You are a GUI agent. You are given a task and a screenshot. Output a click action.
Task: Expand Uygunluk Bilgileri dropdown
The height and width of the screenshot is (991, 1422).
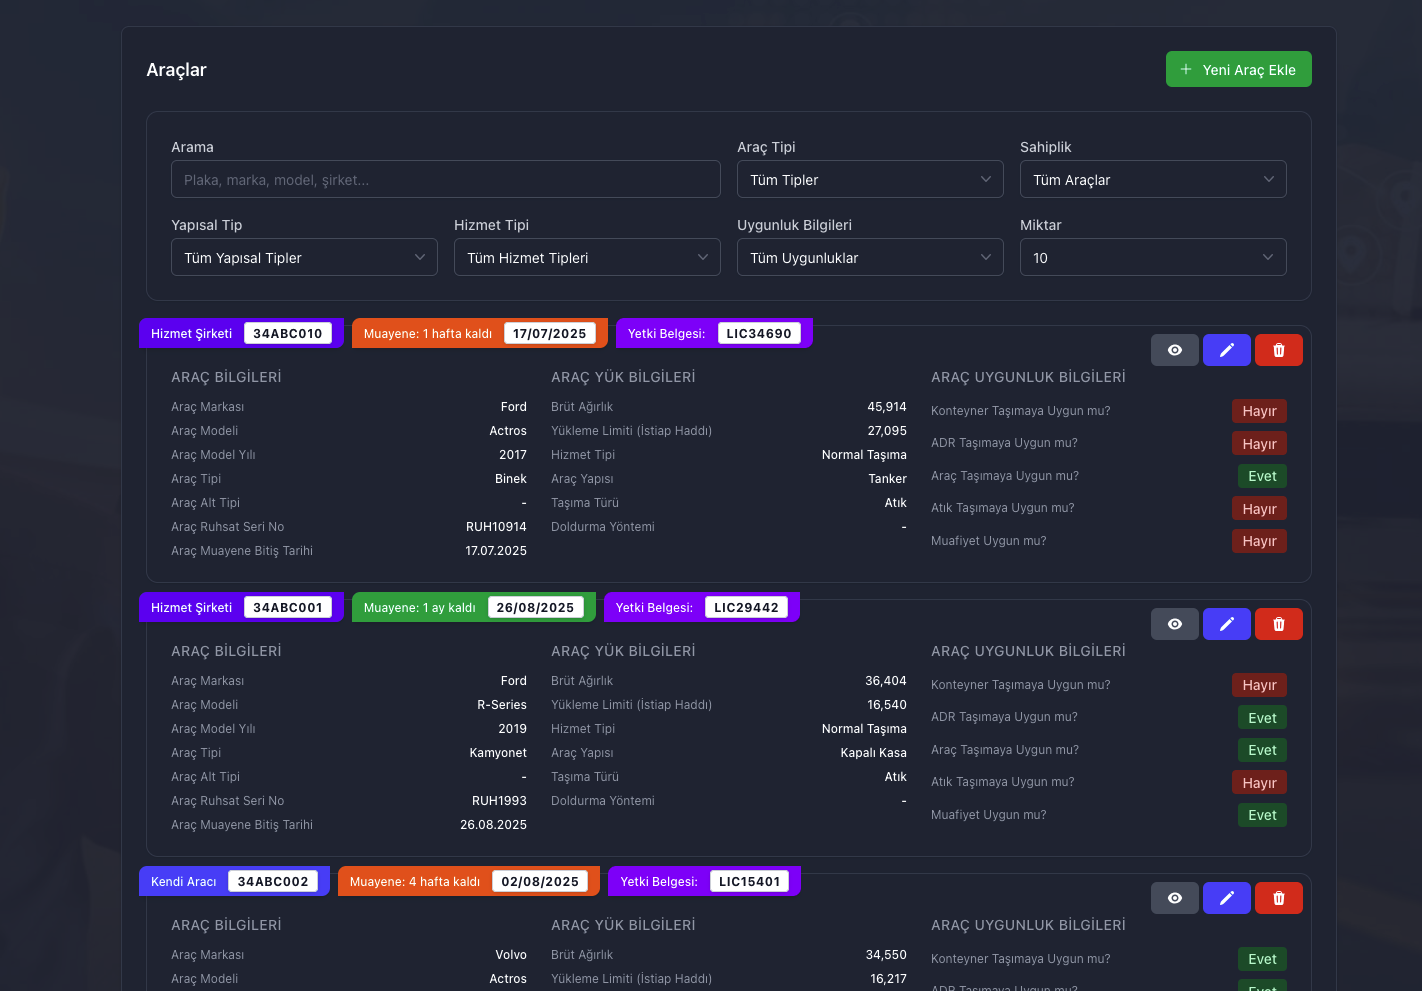point(869,258)
